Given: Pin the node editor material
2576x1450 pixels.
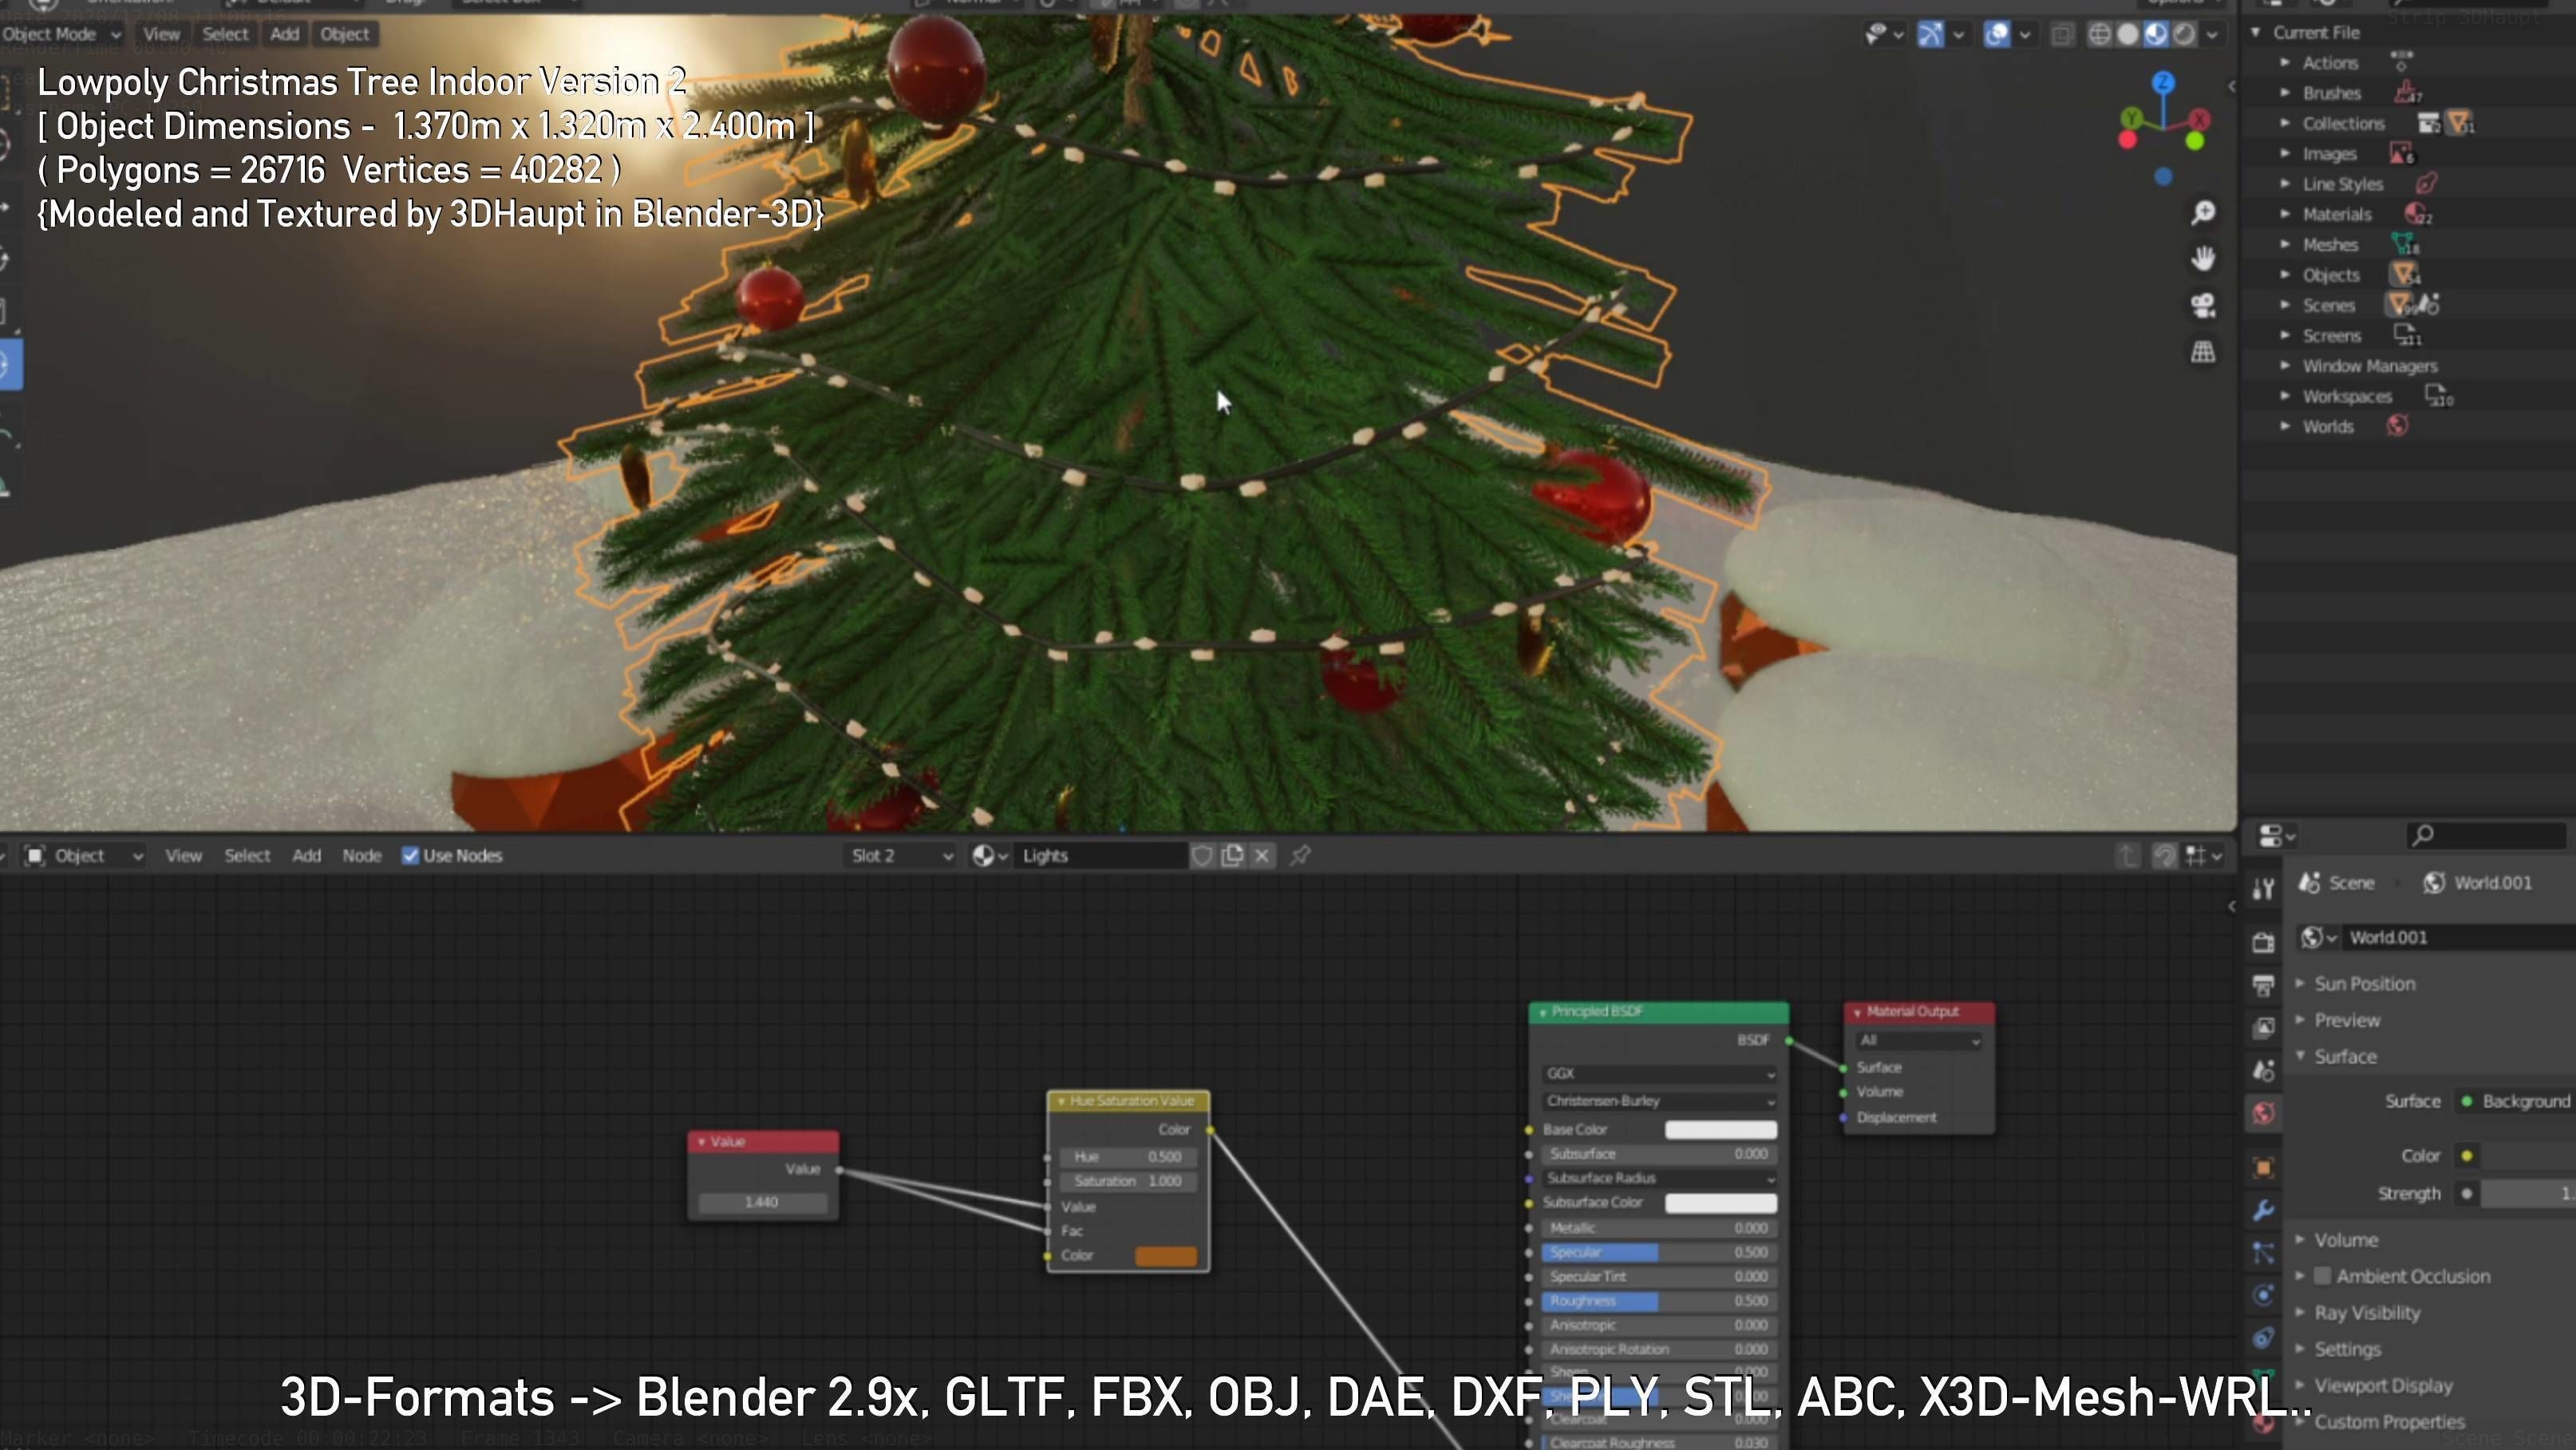Looking at the screenshot, I should click(1300, 856).
